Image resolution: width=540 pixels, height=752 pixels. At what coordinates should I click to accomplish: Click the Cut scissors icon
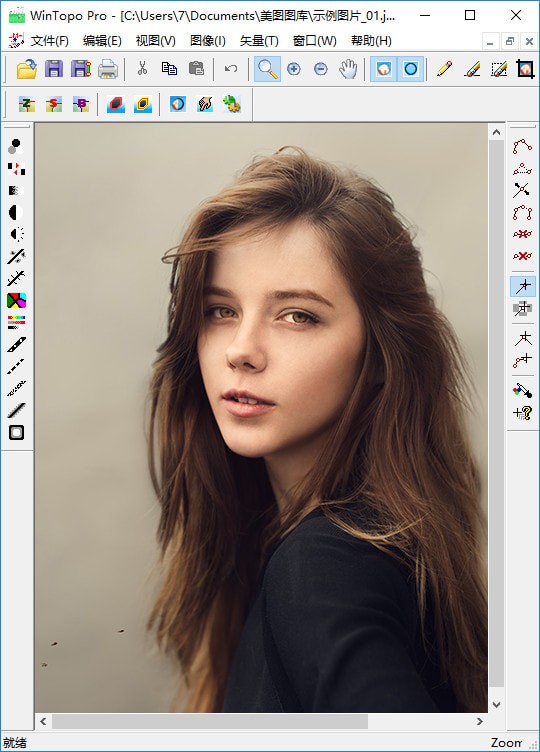click(x=142, y=69)
